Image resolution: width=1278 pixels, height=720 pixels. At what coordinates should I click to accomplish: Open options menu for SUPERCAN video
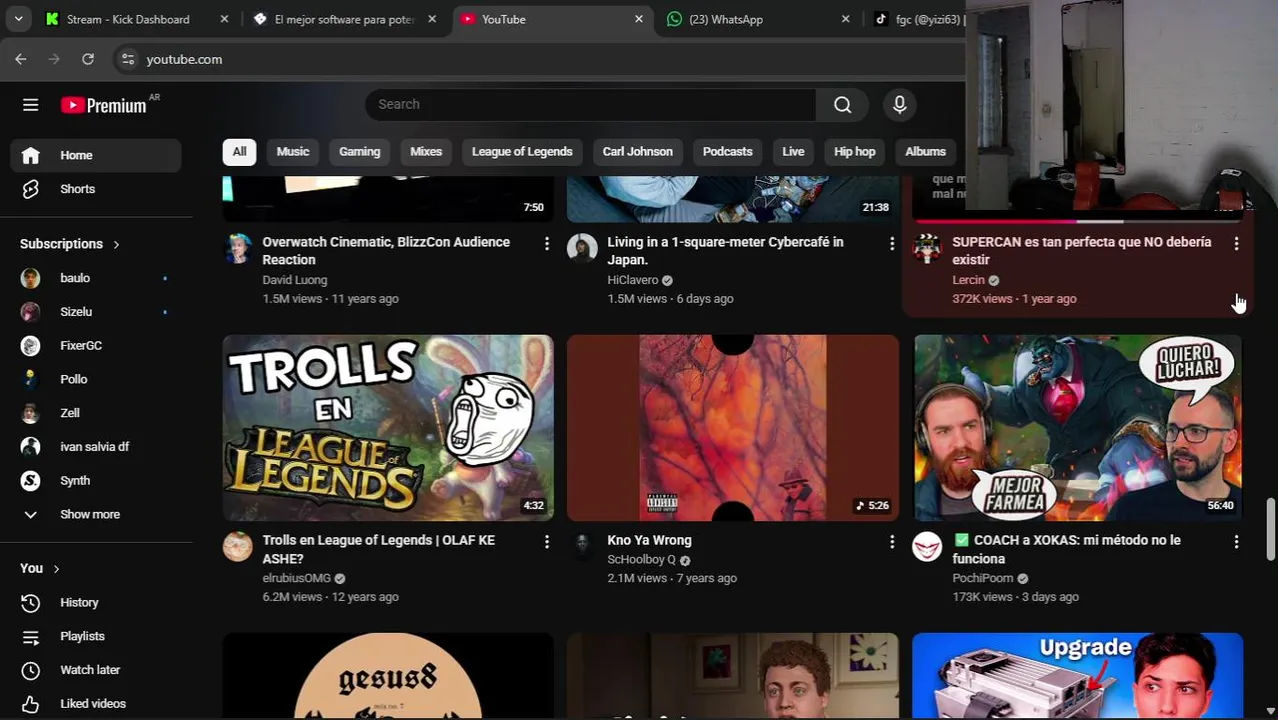click(1236, 243)
